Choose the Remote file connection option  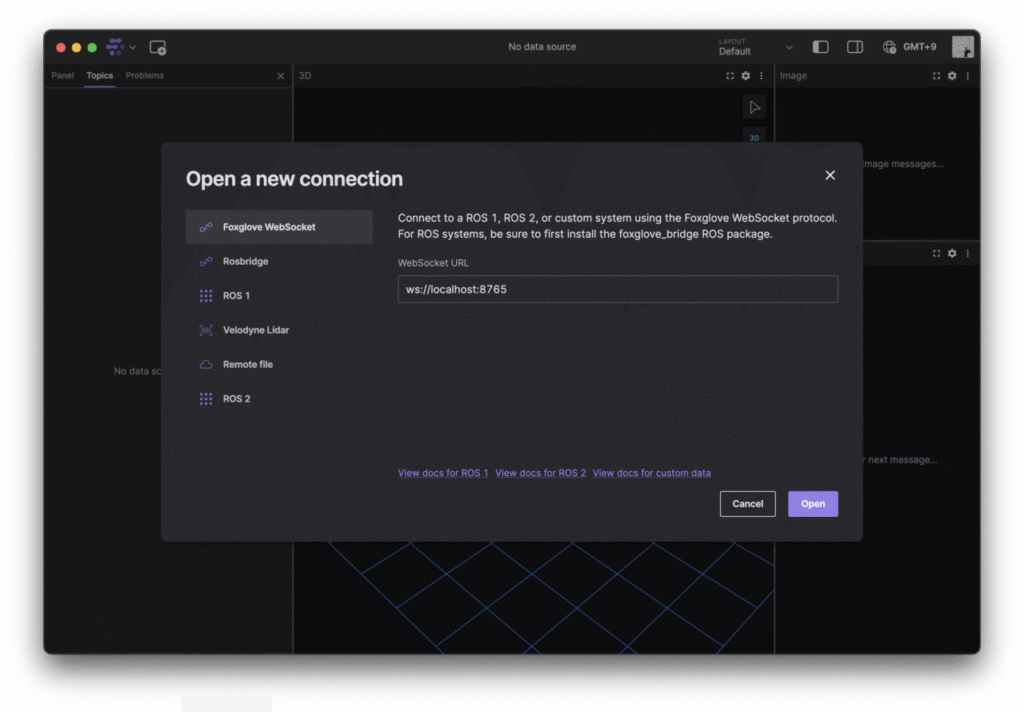click(247, 365)
